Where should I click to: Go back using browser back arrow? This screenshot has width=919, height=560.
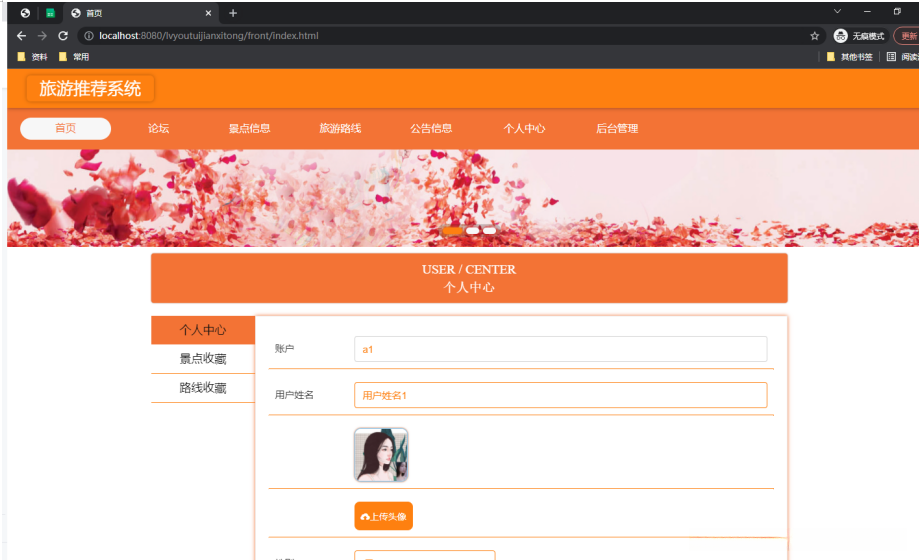[22, 36]
